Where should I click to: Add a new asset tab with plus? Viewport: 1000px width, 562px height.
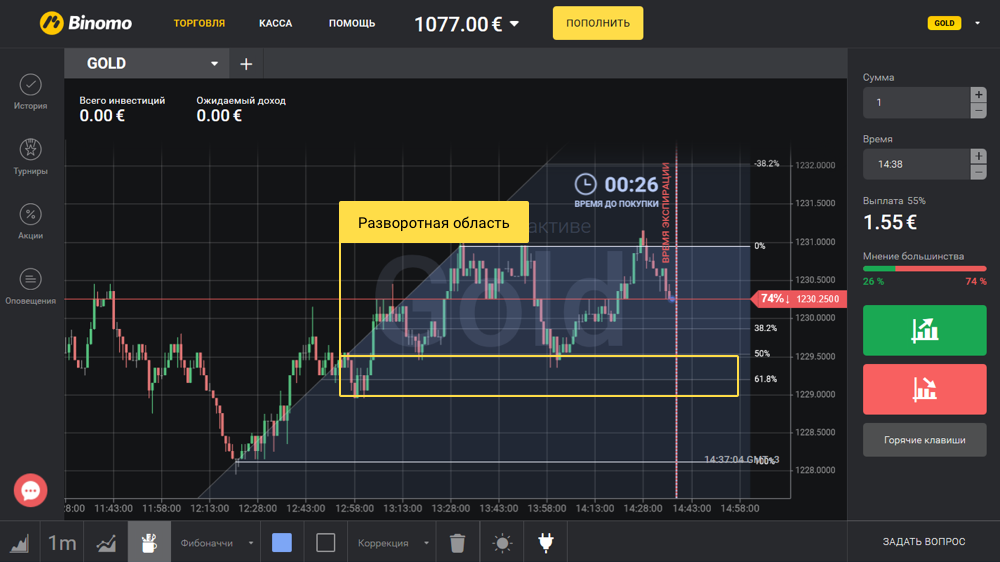click(x=246, y=64)
